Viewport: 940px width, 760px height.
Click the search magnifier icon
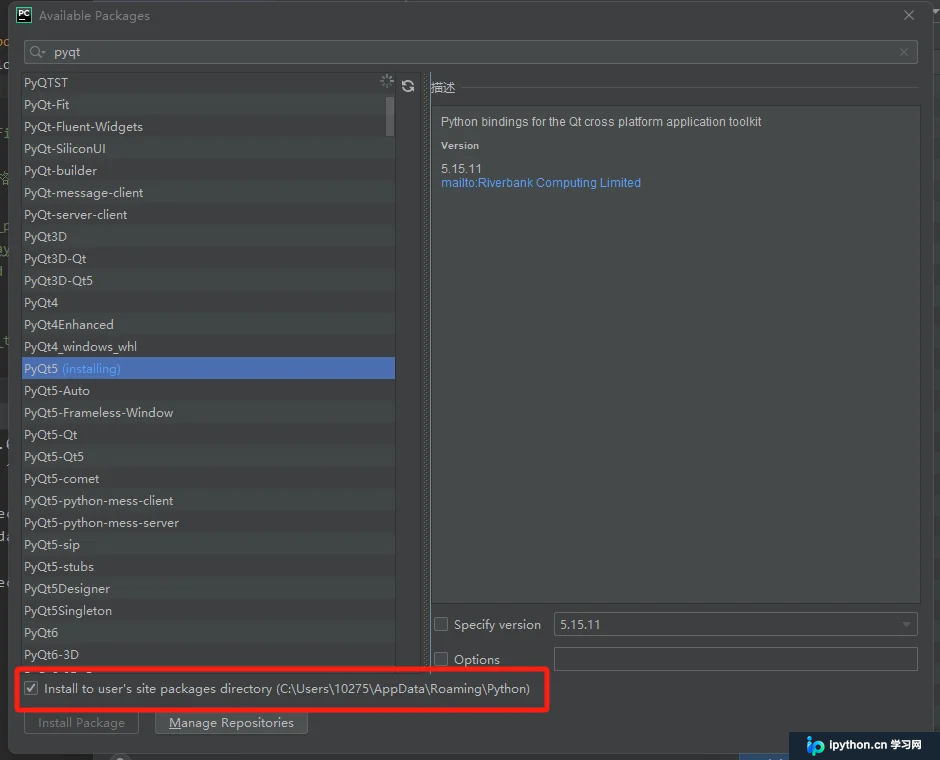pyautogui.click(x=37, y=52)
